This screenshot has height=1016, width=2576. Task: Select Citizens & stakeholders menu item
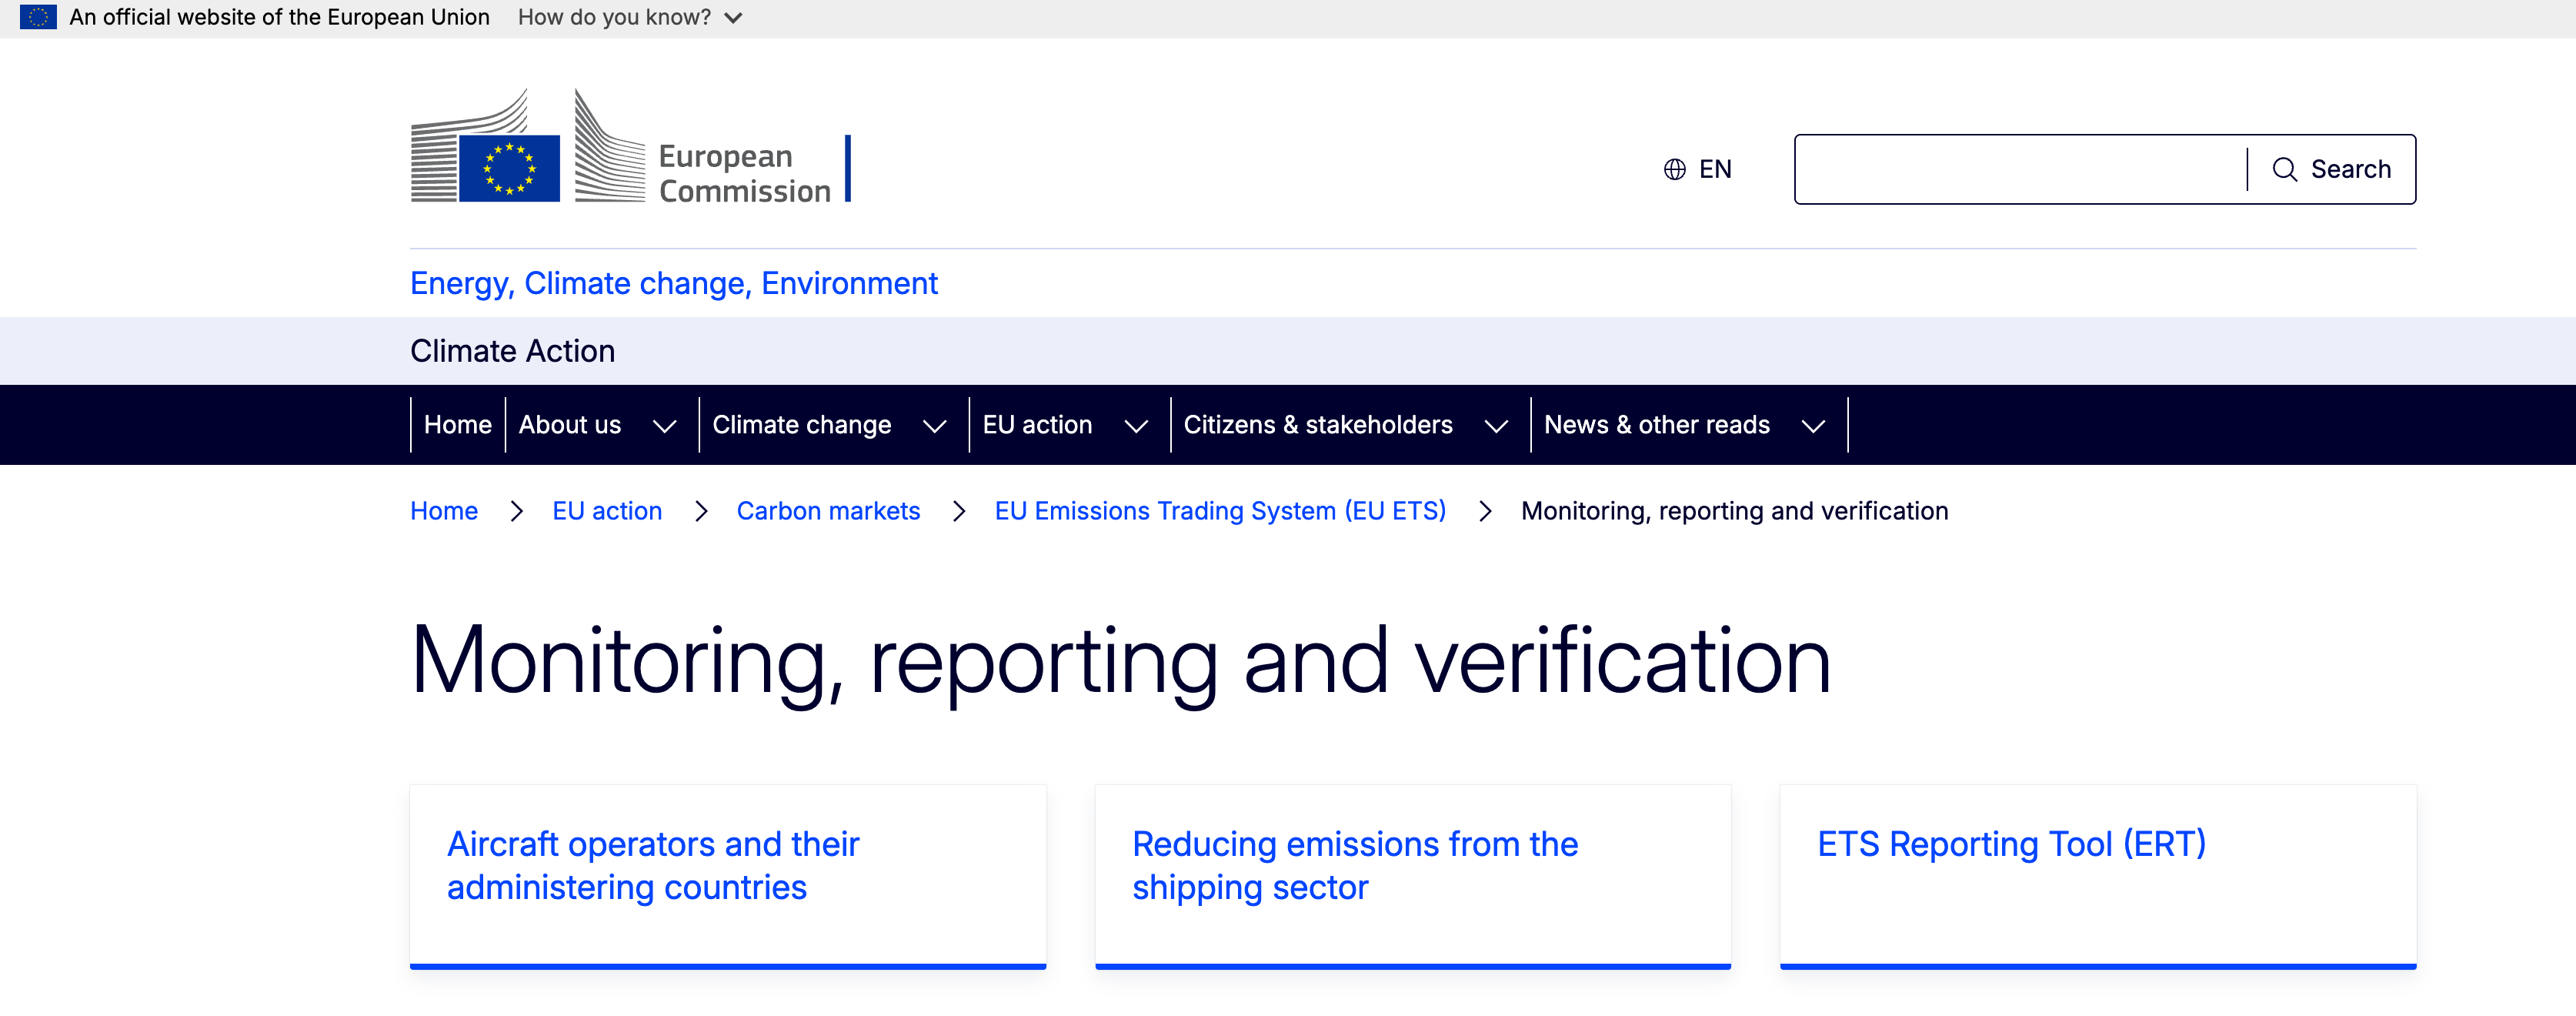point(1317,425)
